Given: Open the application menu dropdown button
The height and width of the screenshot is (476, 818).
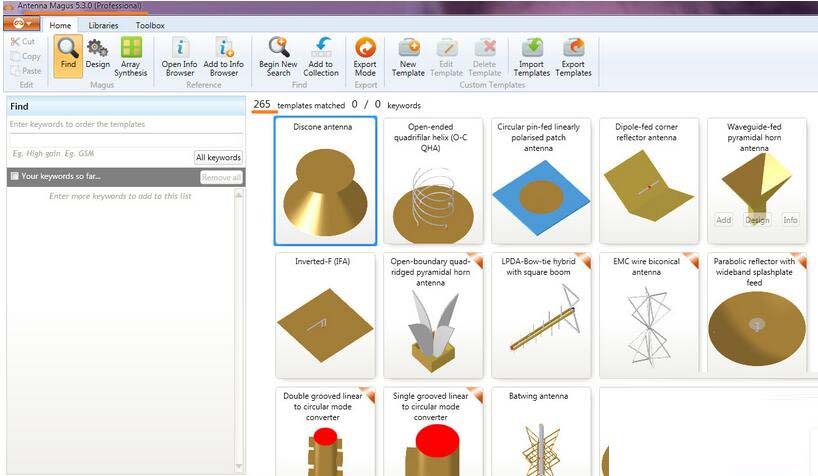Looking at the screenshot, I should (21, 23).
